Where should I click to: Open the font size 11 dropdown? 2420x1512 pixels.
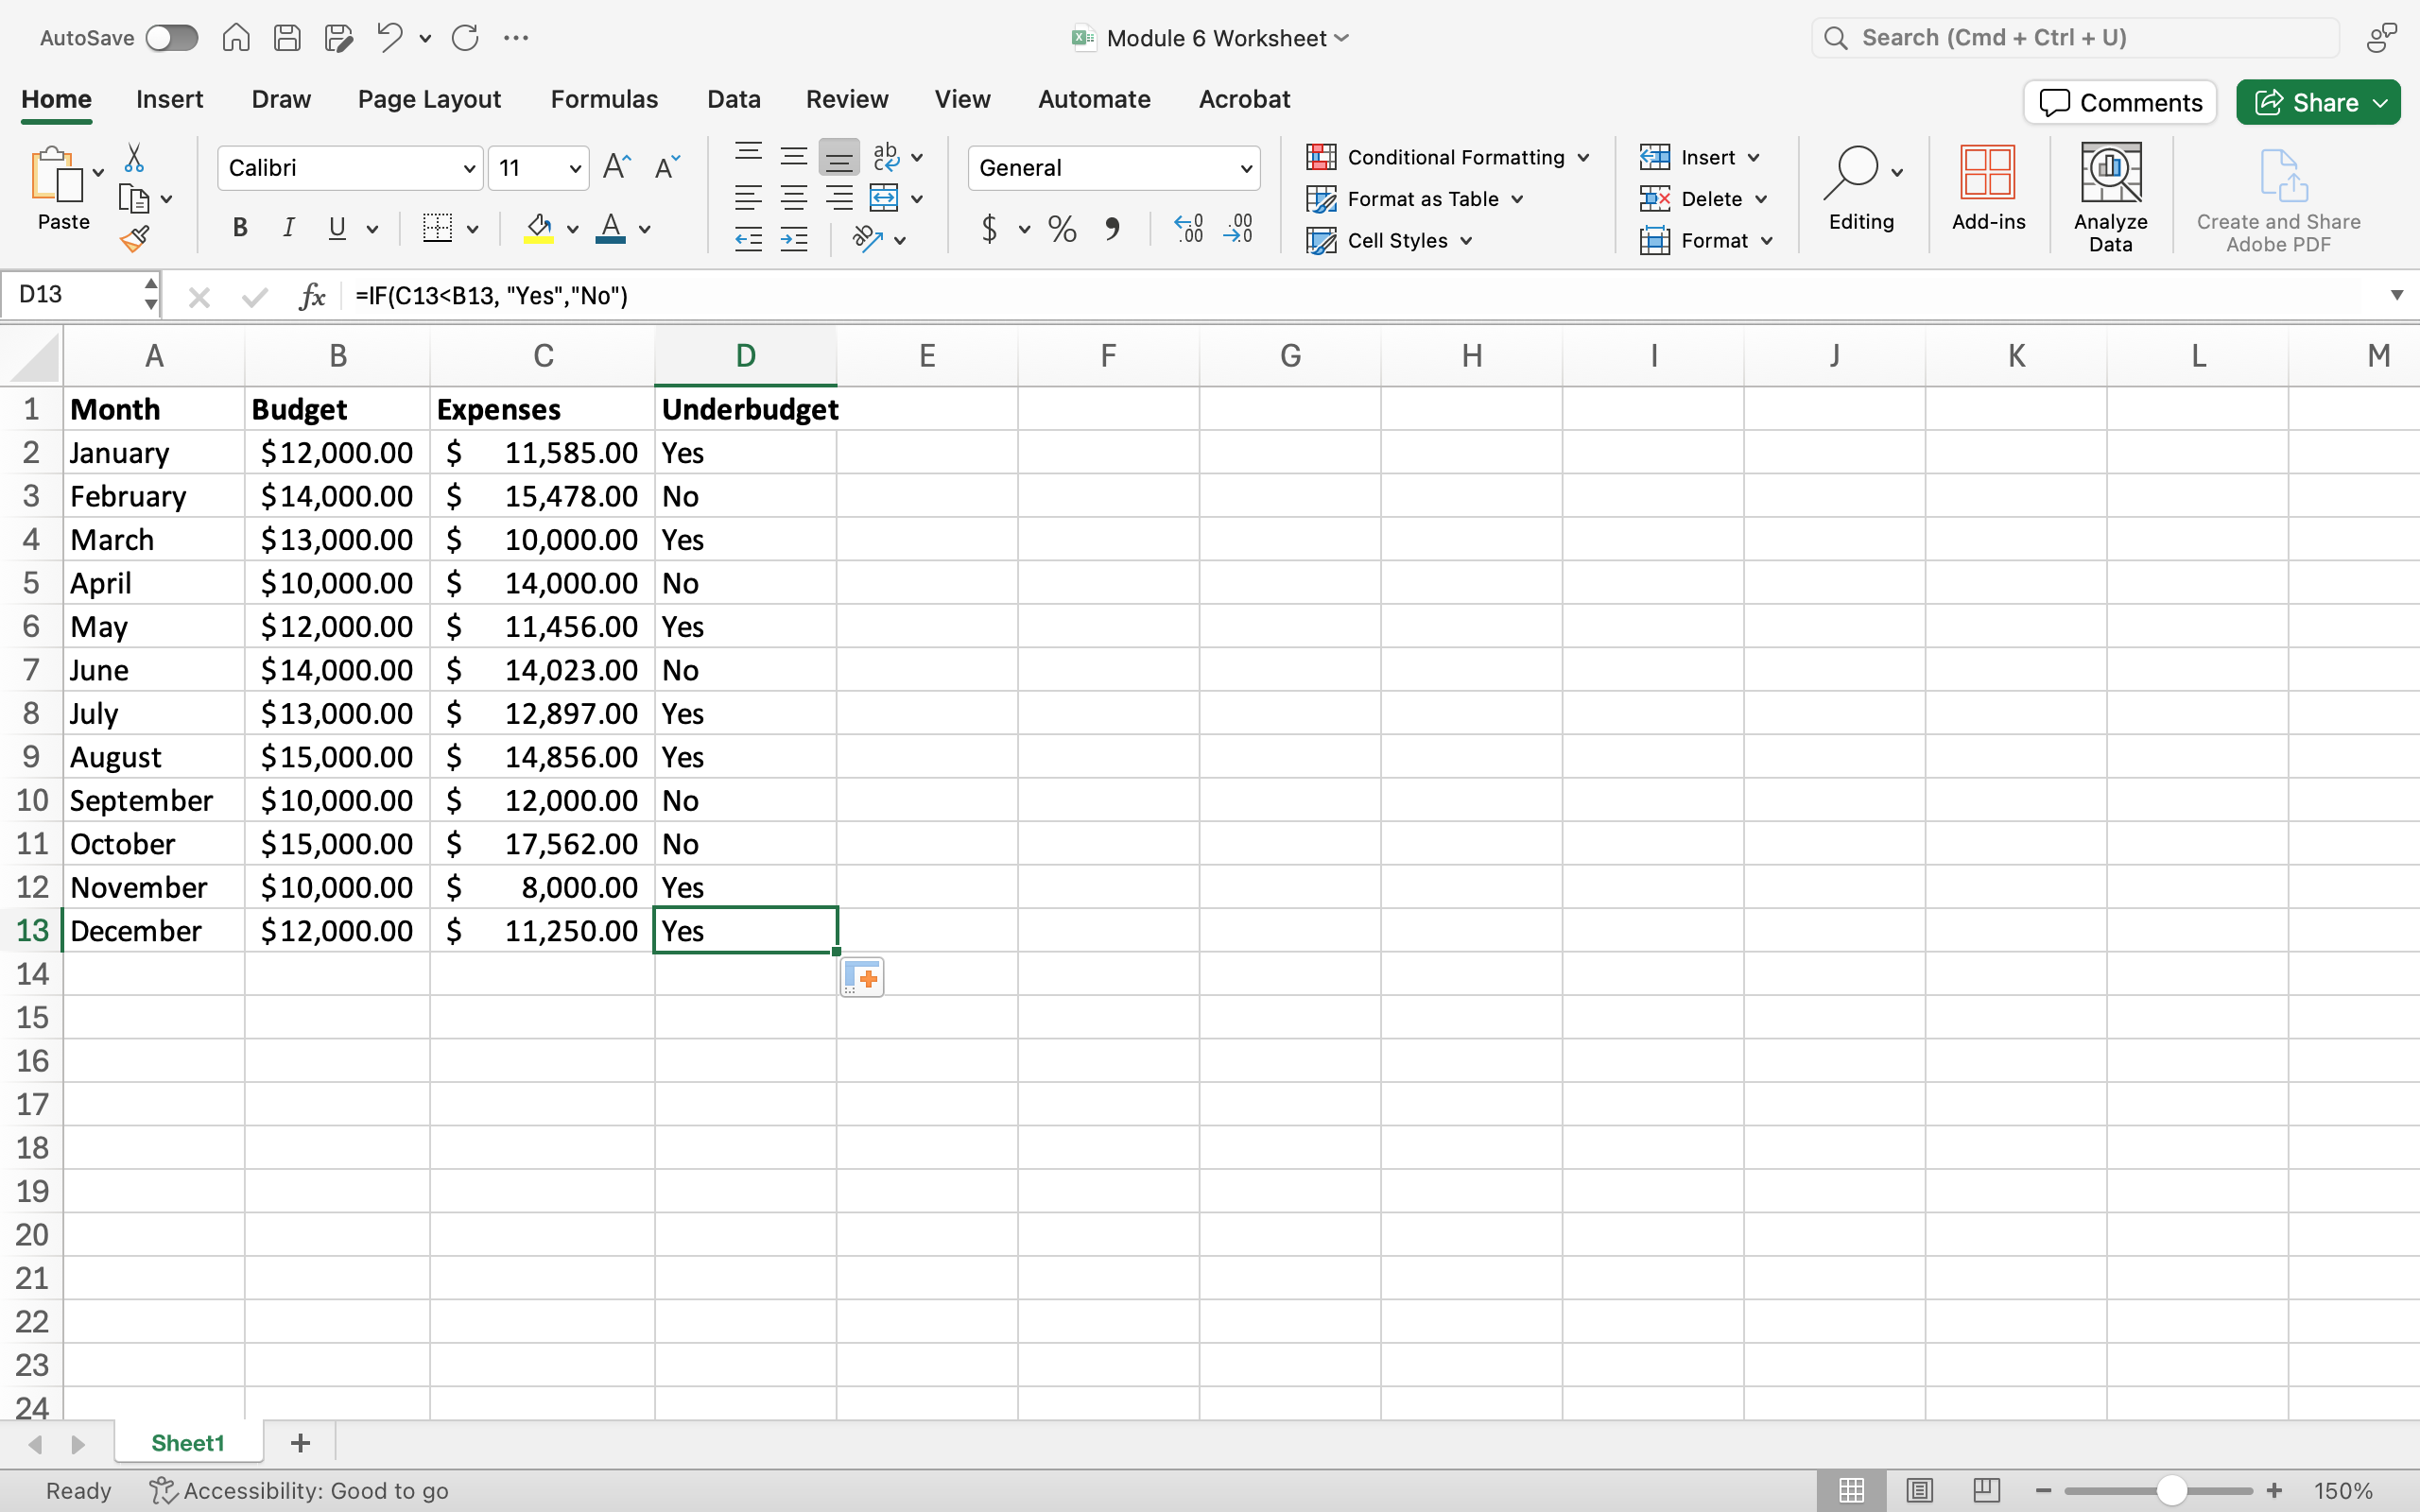(x=575, y=168)
